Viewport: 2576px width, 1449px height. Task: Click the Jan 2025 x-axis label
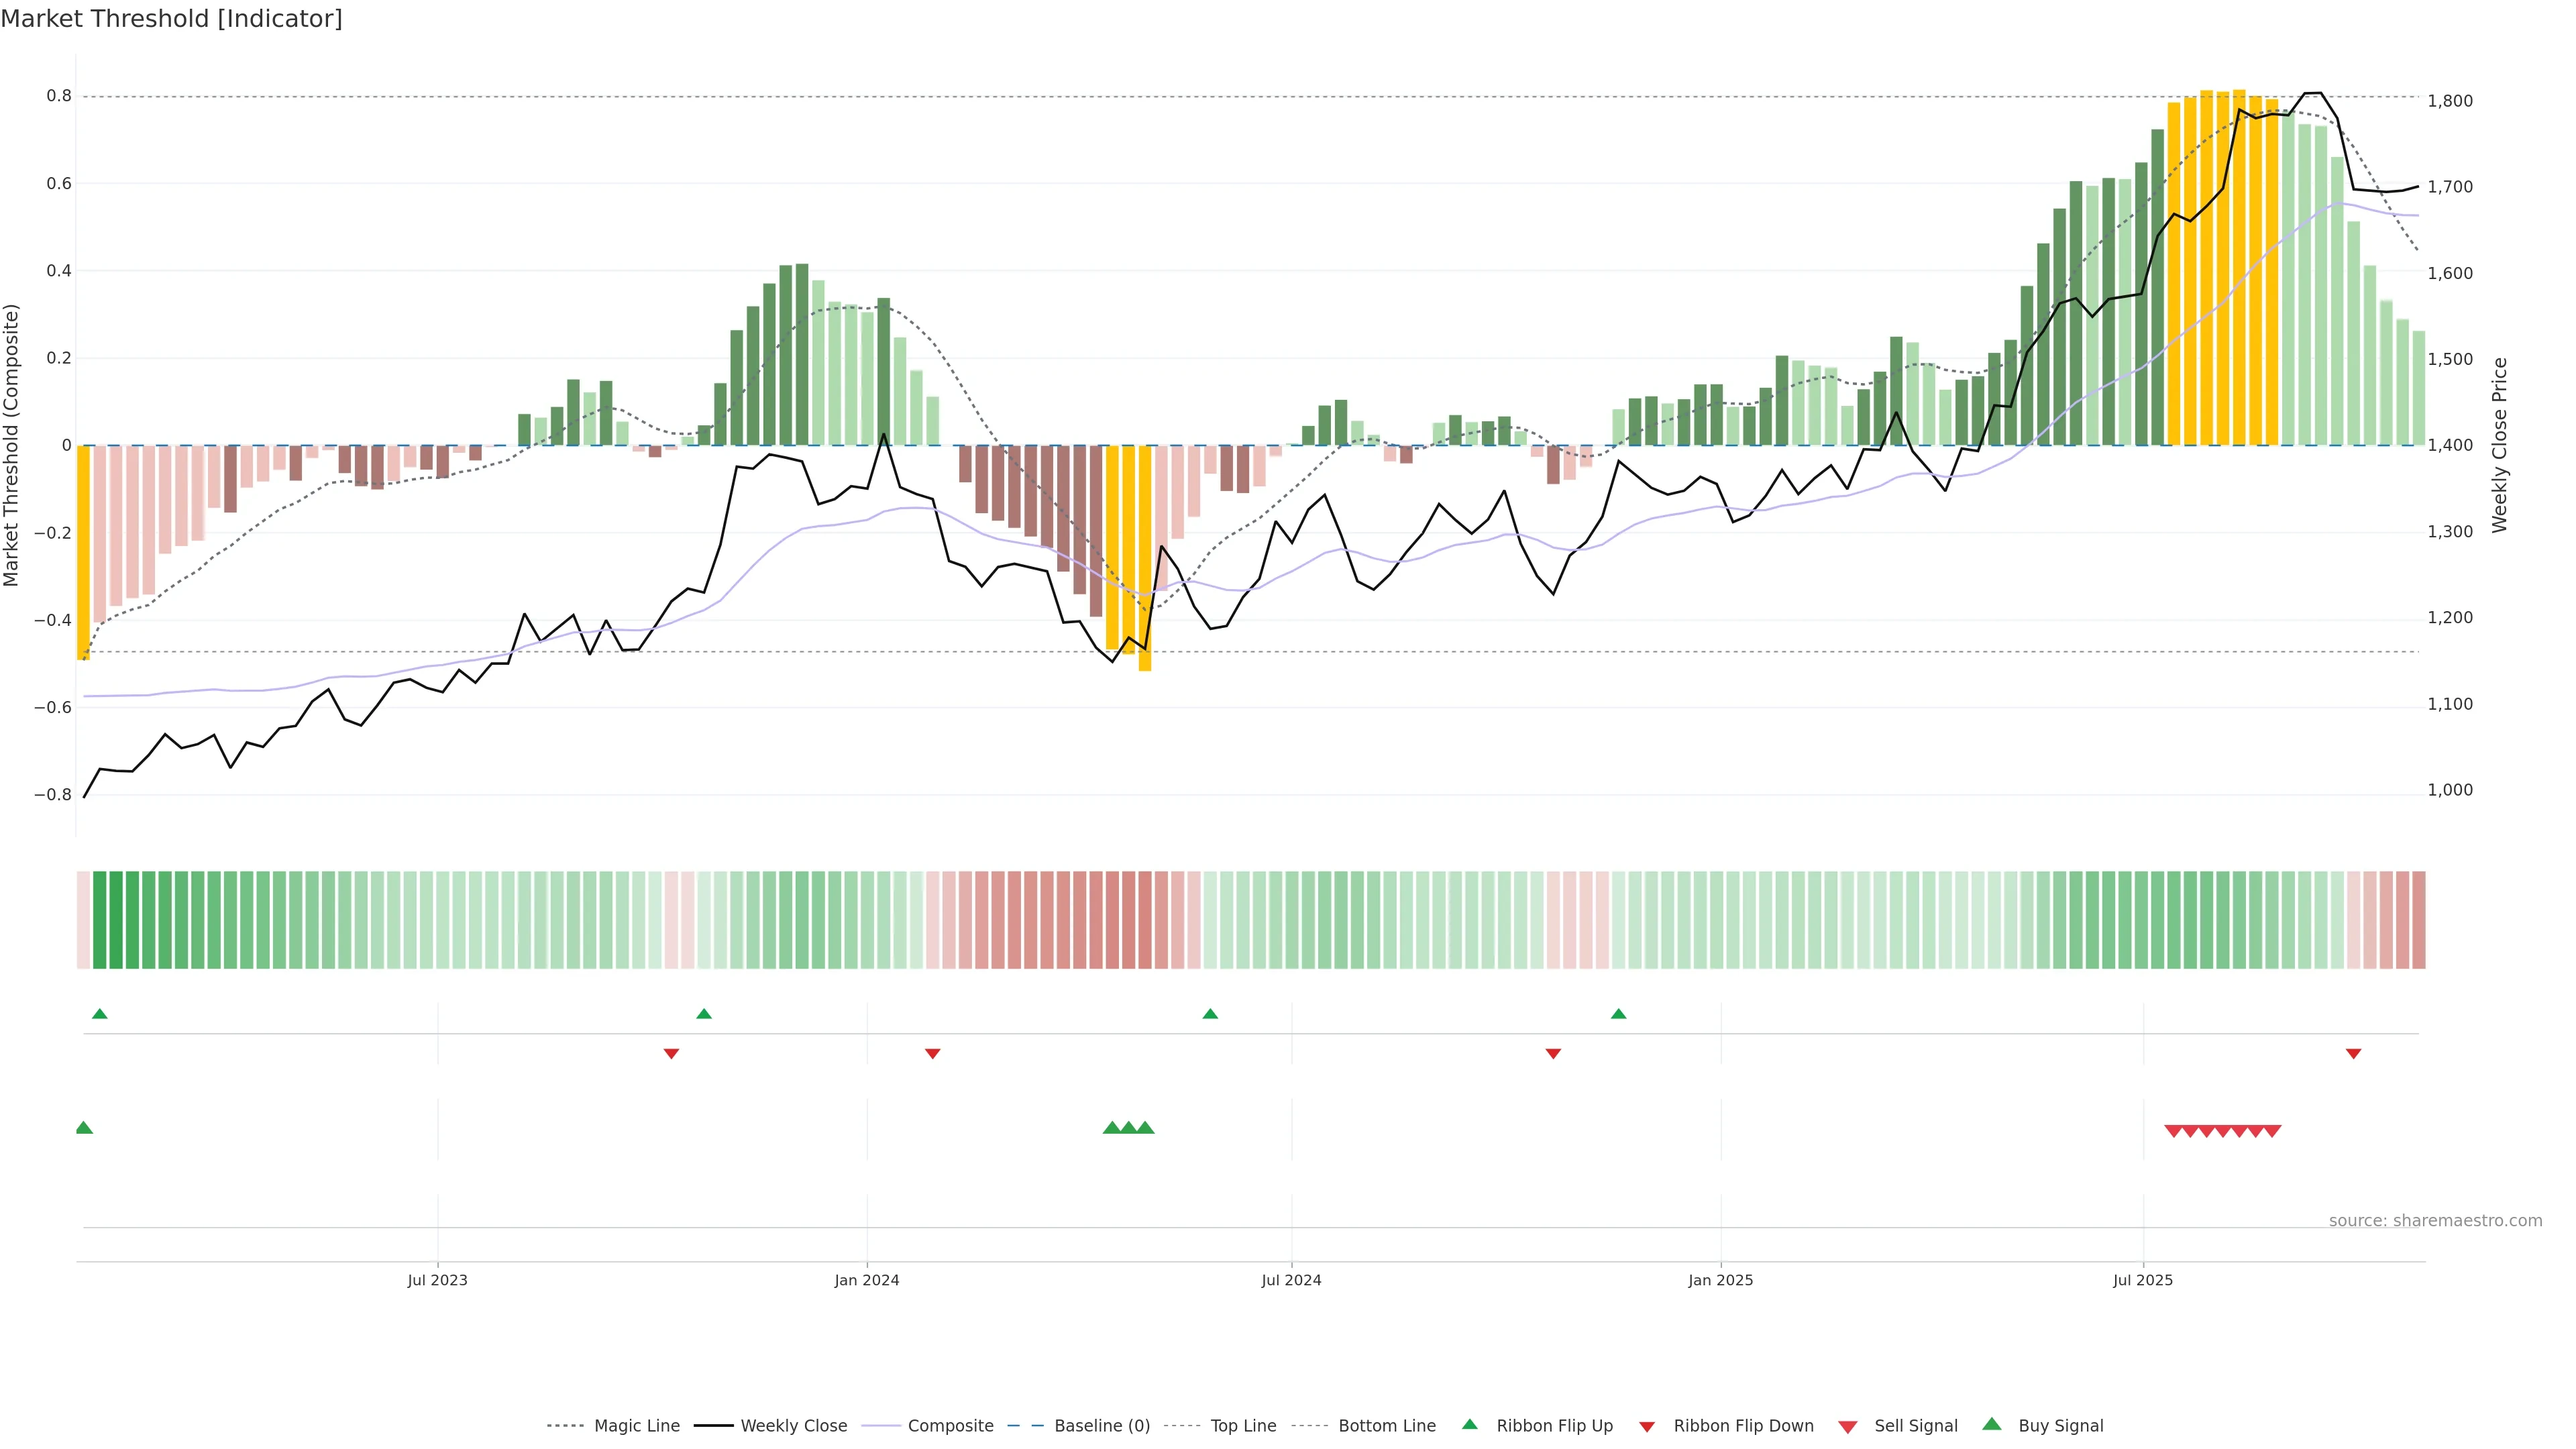click(1720, 1280)
